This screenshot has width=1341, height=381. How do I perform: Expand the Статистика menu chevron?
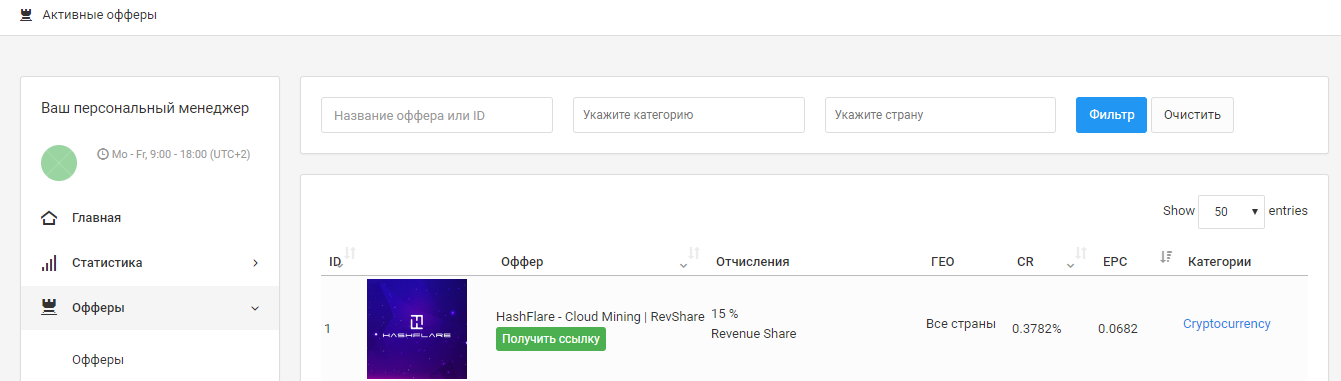coord(255,263)
